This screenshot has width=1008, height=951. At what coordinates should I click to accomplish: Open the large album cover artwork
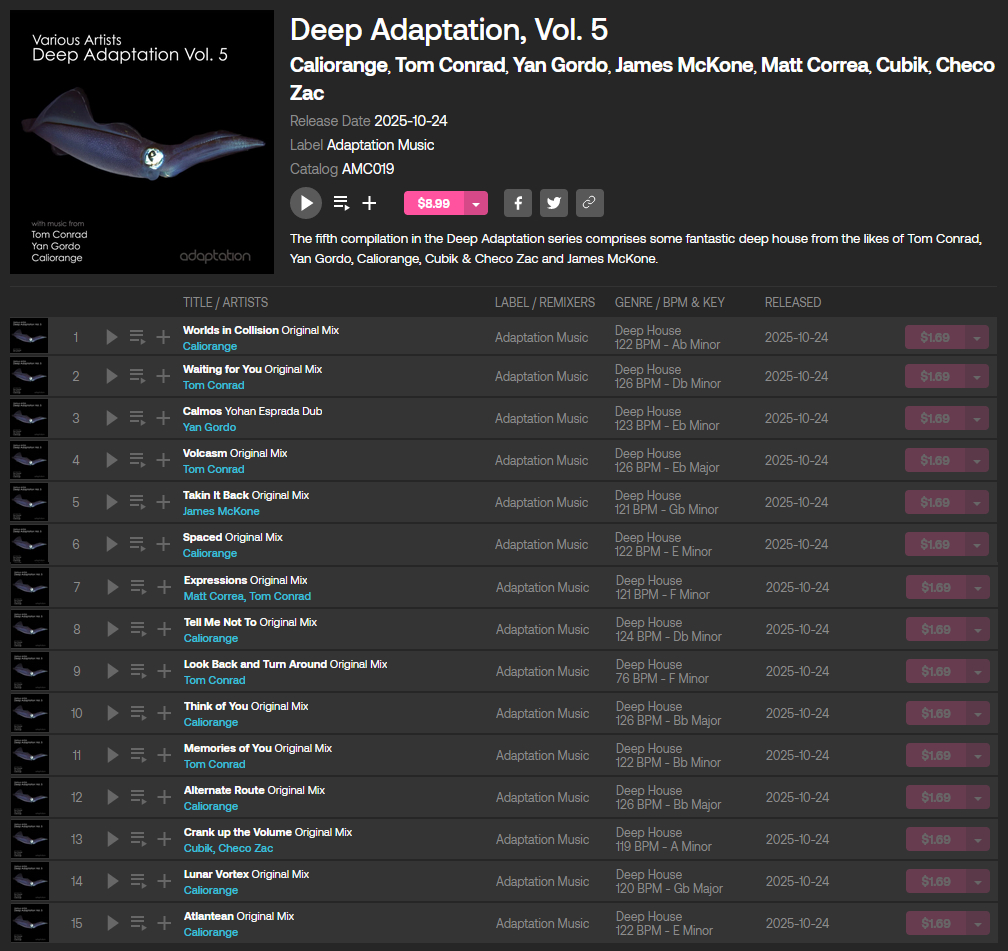click(142, 142)
